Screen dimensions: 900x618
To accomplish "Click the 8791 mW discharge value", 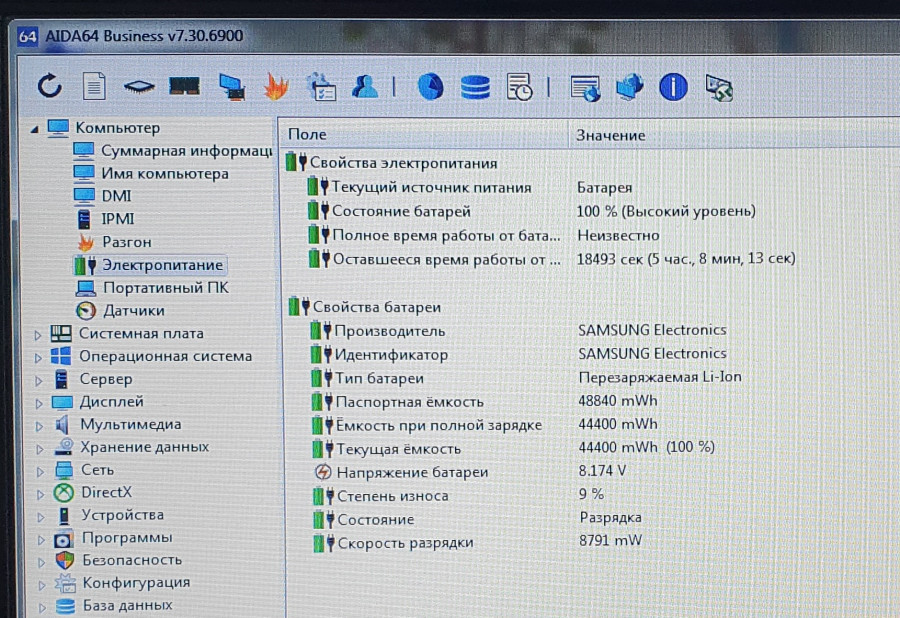I will click(x=610, y=541).
